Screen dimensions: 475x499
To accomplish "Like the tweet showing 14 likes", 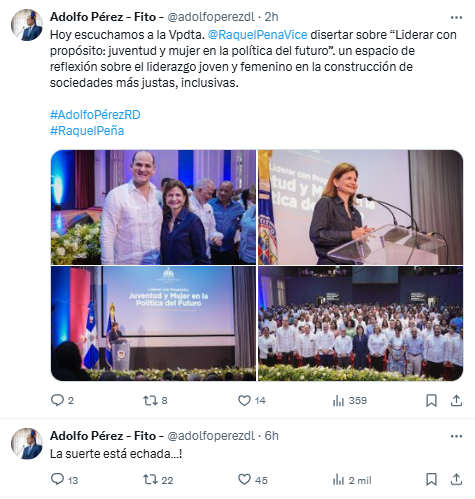I will [252, 400].
